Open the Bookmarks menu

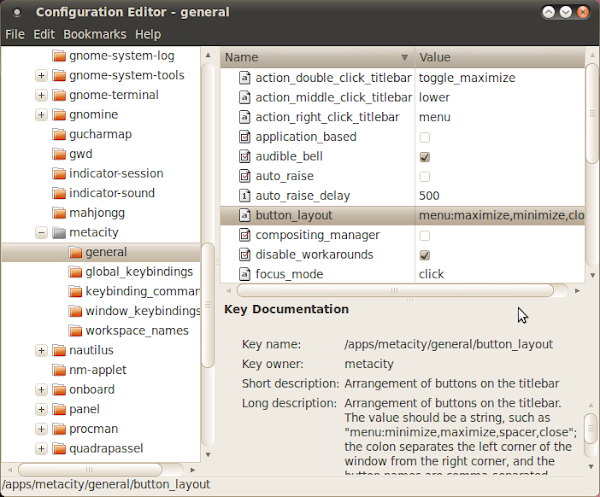[95, 34]
